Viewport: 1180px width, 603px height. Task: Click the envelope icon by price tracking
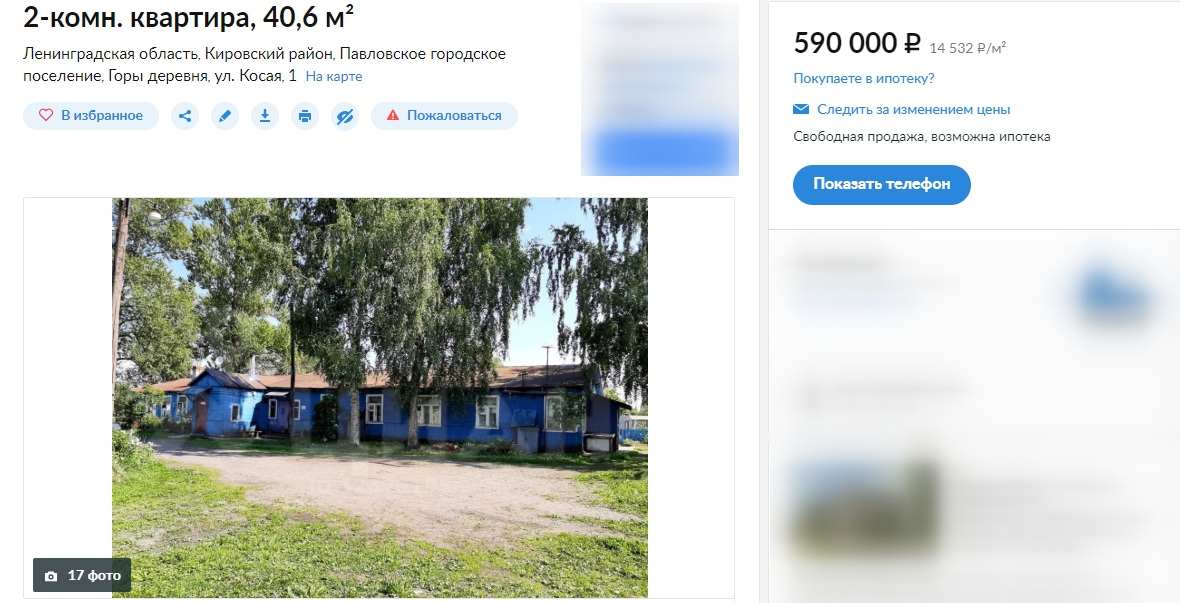tap(801, 109)
